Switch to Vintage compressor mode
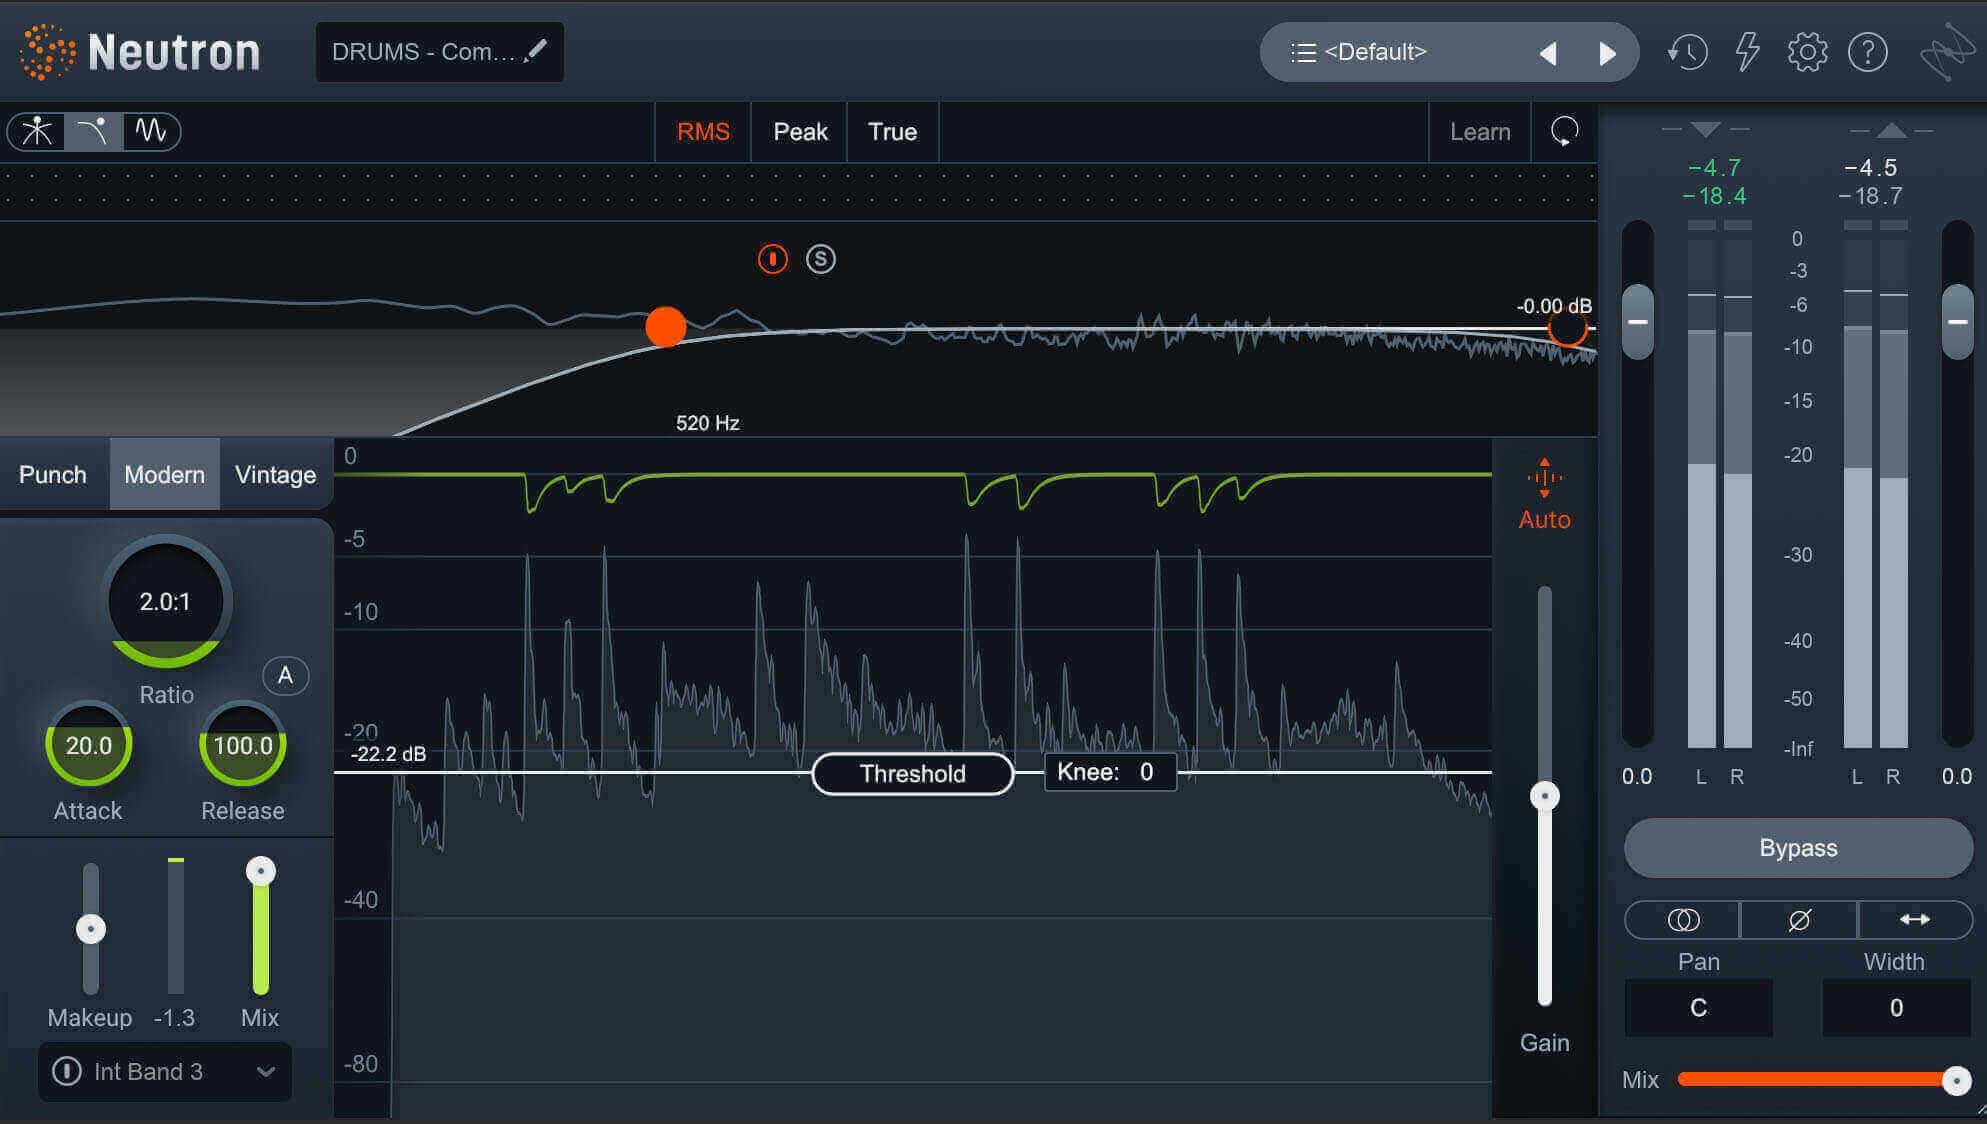This screenshot has width=1987, height=1124. pyautogui.click(x=275, y=474)
